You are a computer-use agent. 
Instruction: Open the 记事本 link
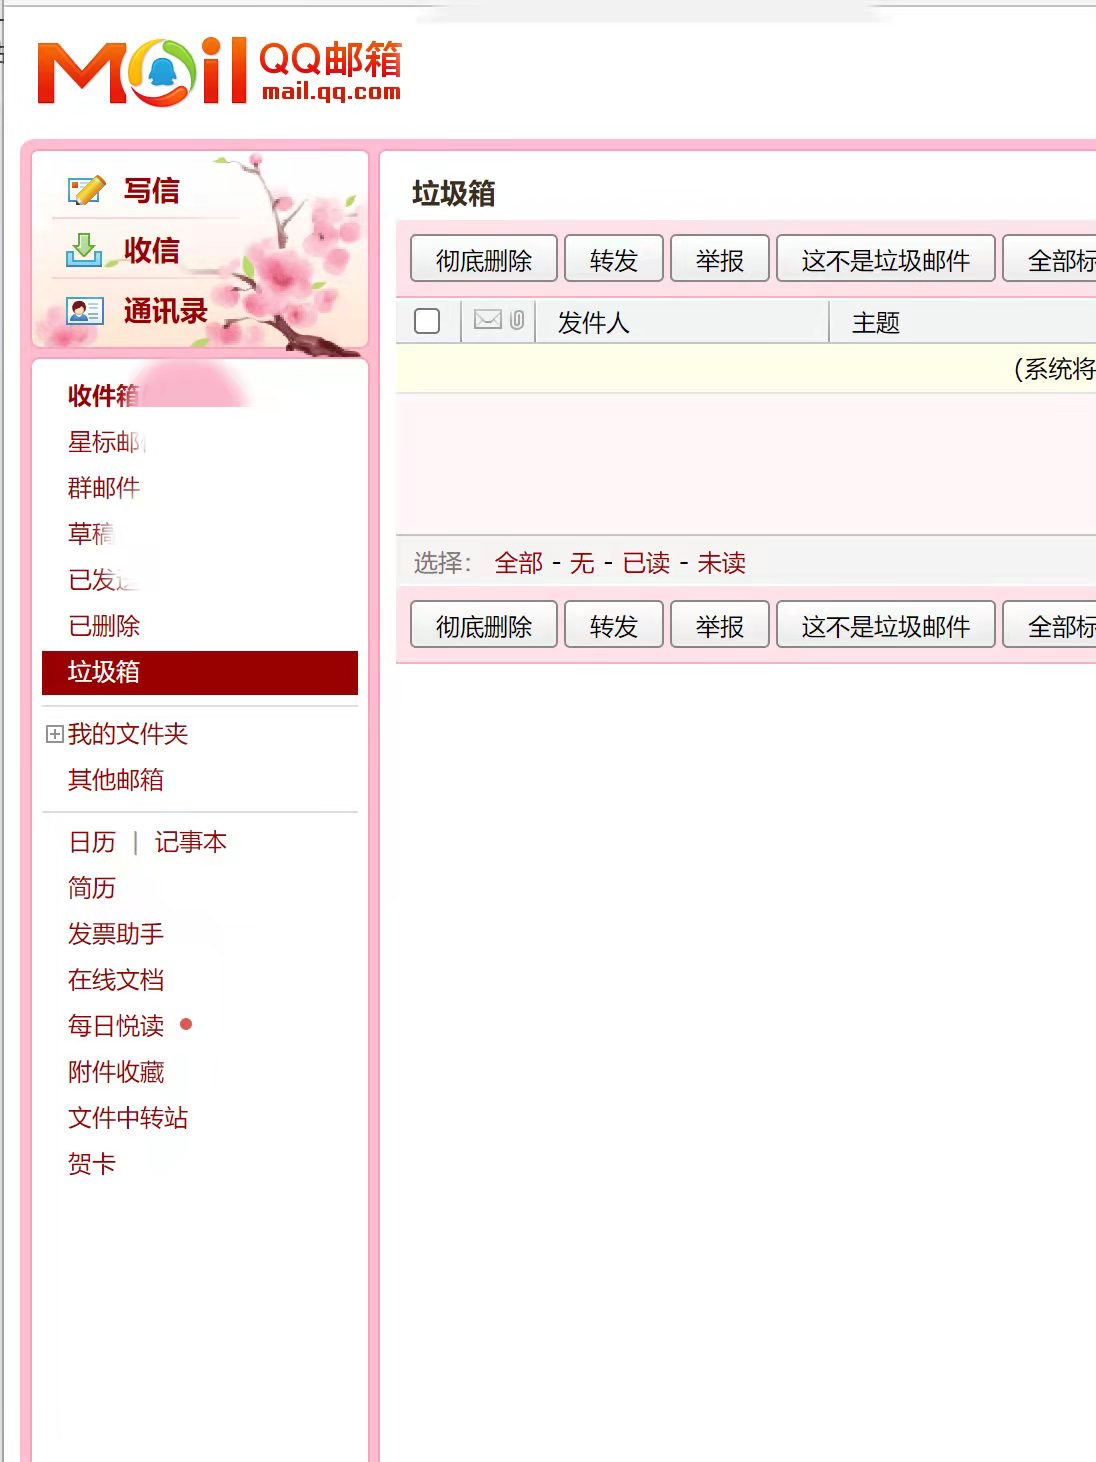pyautogui.click(x=190, y=842)
